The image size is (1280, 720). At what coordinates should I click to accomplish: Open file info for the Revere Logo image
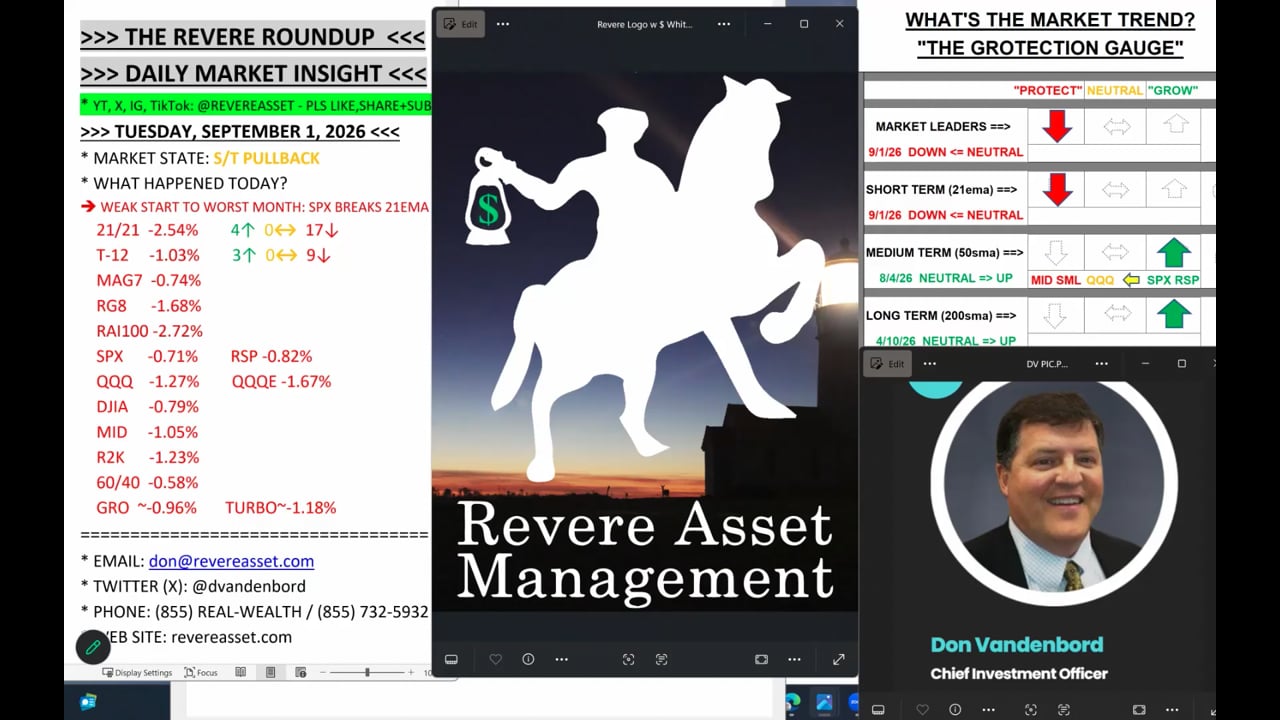click(x=528, y=659)
